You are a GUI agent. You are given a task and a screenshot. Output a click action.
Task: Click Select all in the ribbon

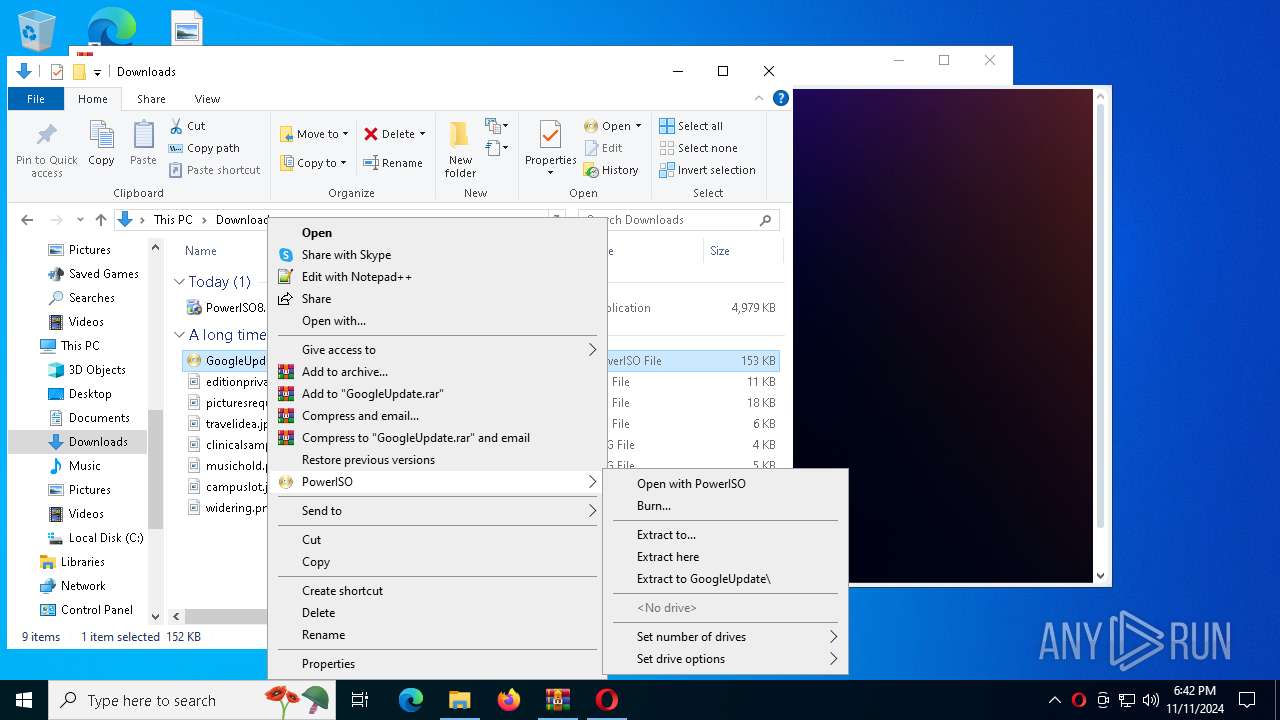click(x=691, y=126)
